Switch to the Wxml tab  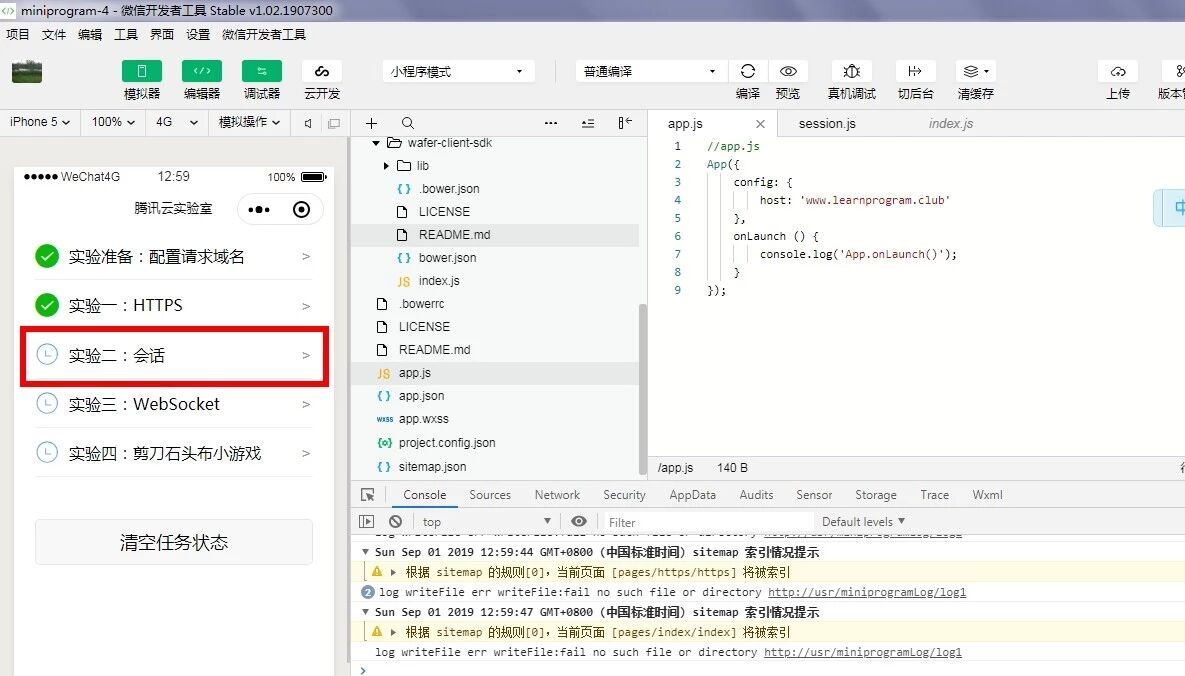pos(987,495)
